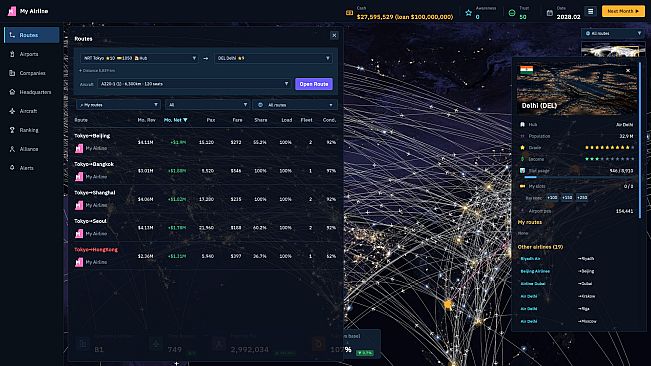Sort table by Mo. Net column
651x366 pixels.
pyautogui.click(x=175, y=120)
